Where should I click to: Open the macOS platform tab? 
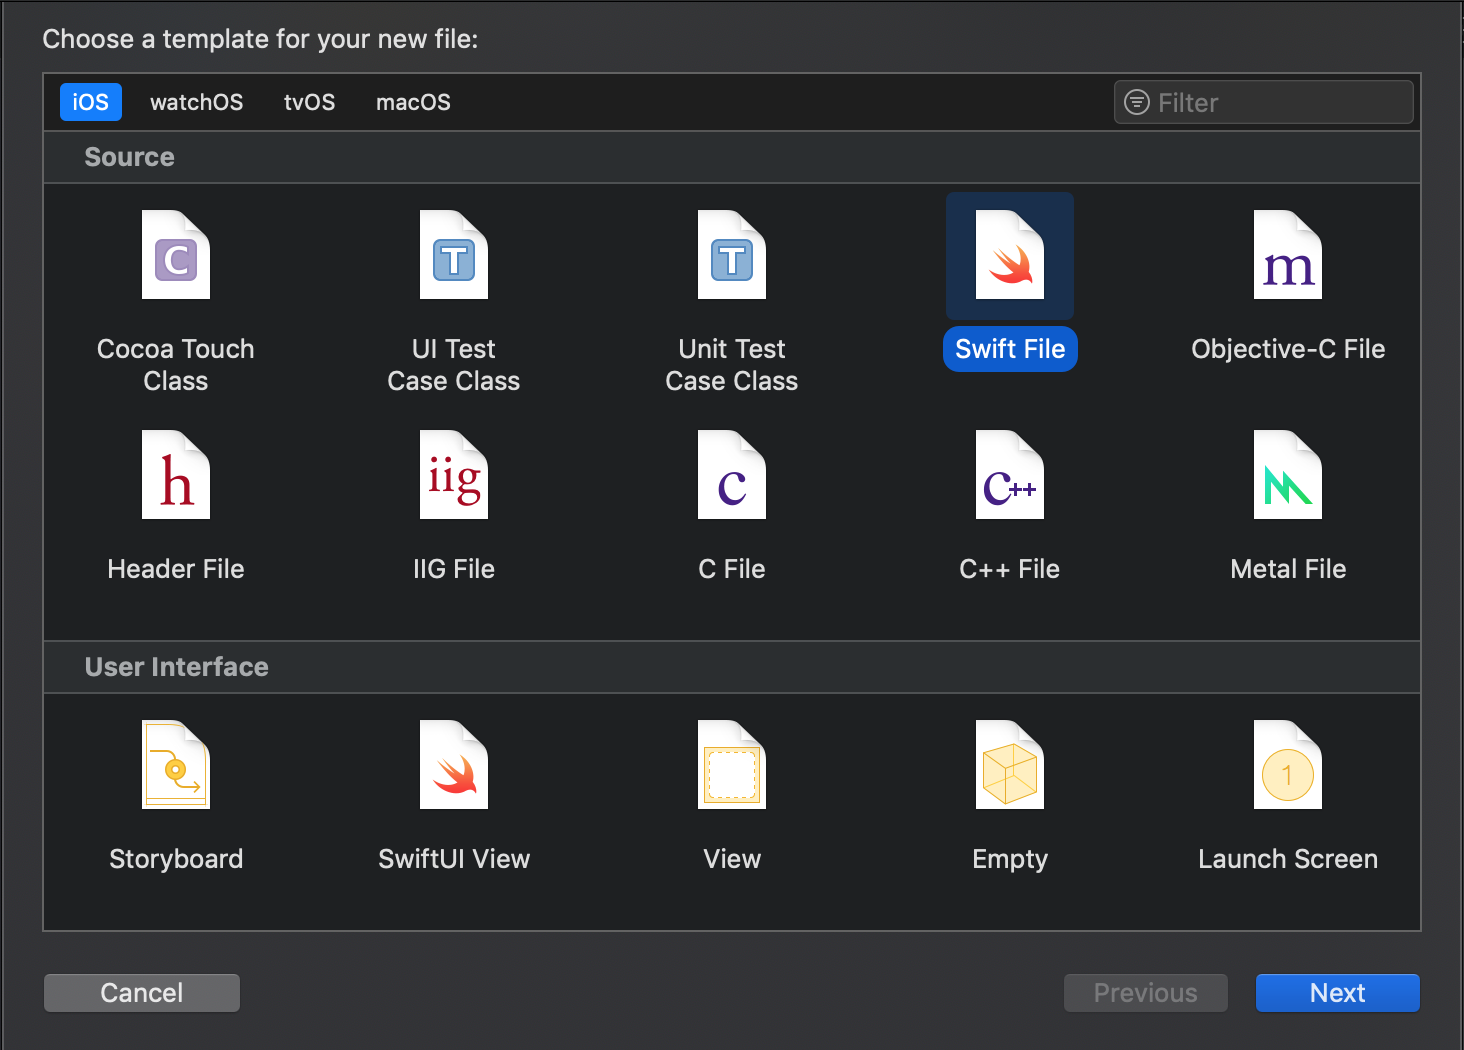(413, 102)
